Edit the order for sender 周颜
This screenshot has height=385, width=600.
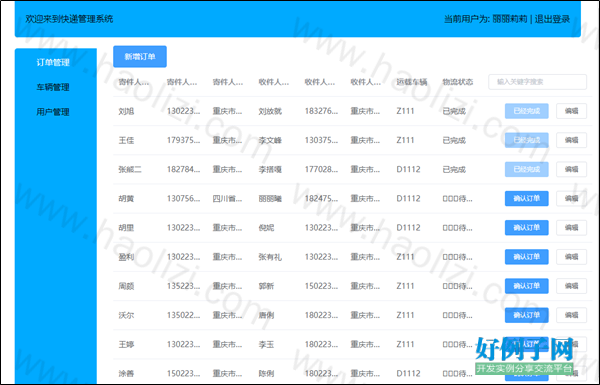tap(571, 286)
